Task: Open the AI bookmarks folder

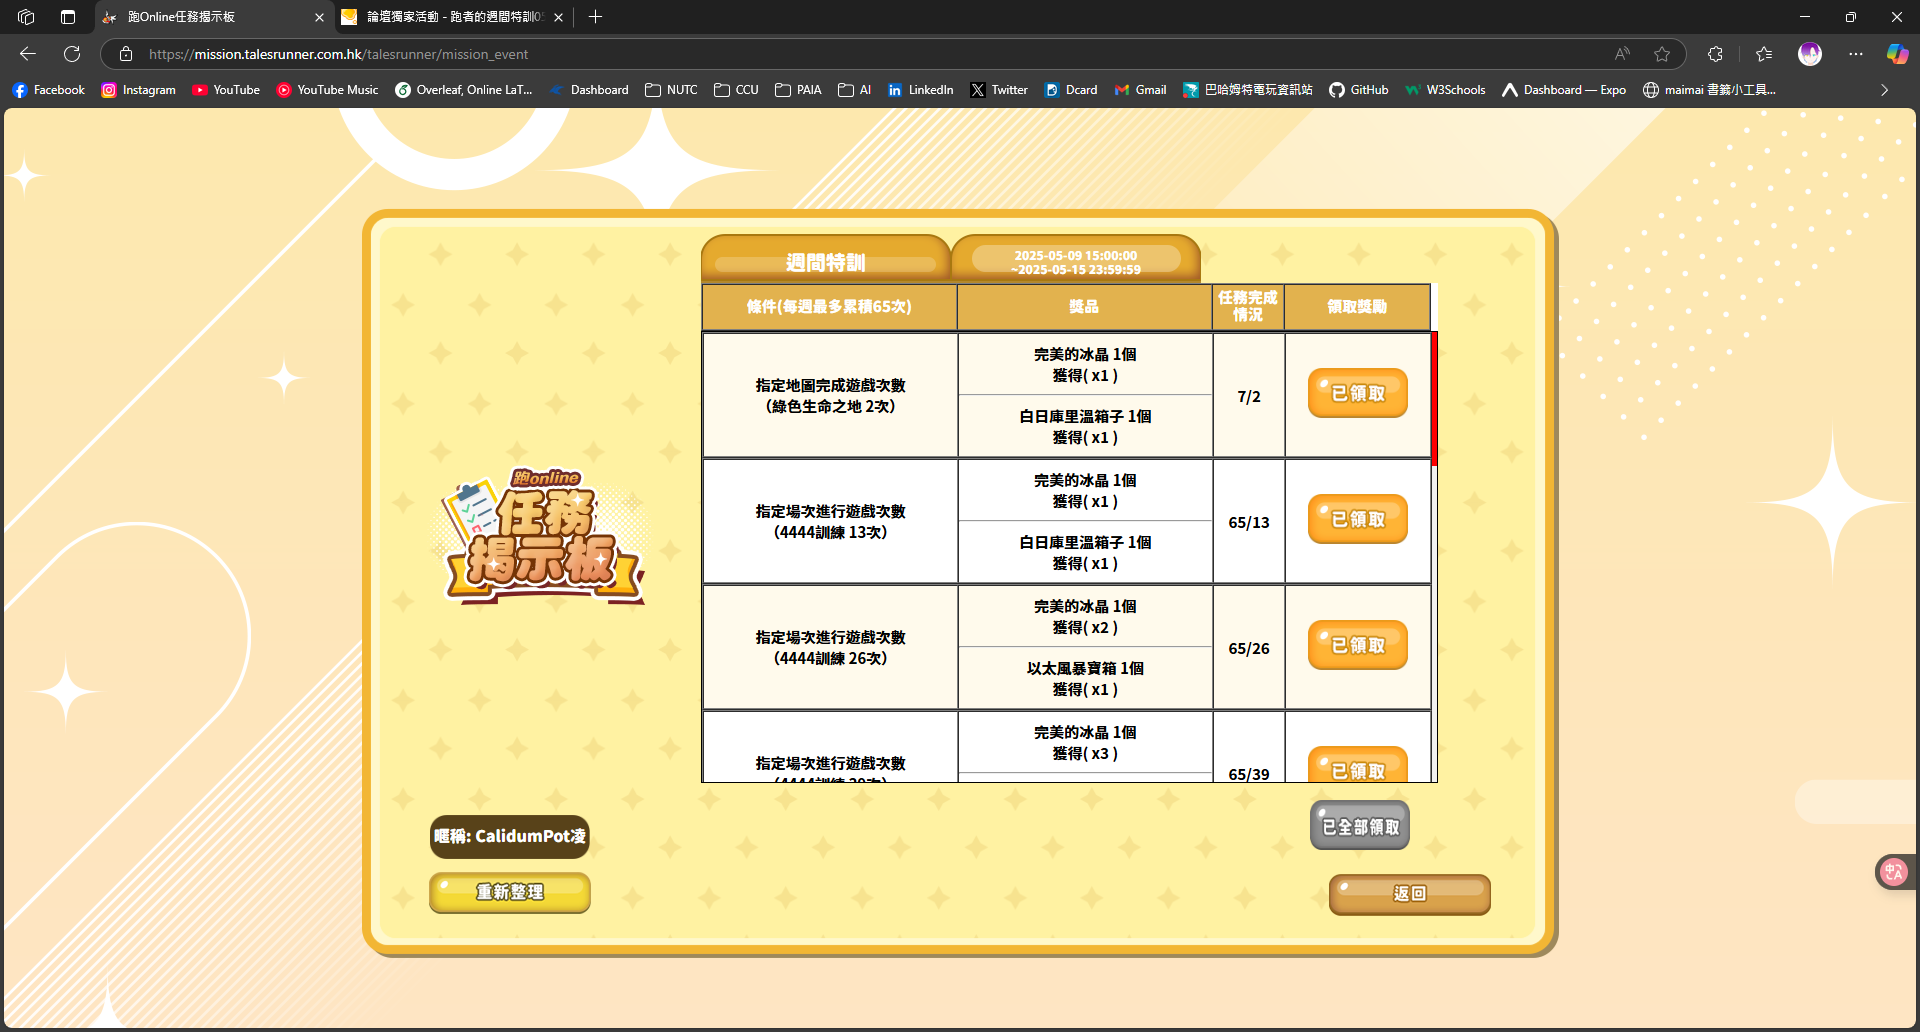Action: tap(854, 90)
